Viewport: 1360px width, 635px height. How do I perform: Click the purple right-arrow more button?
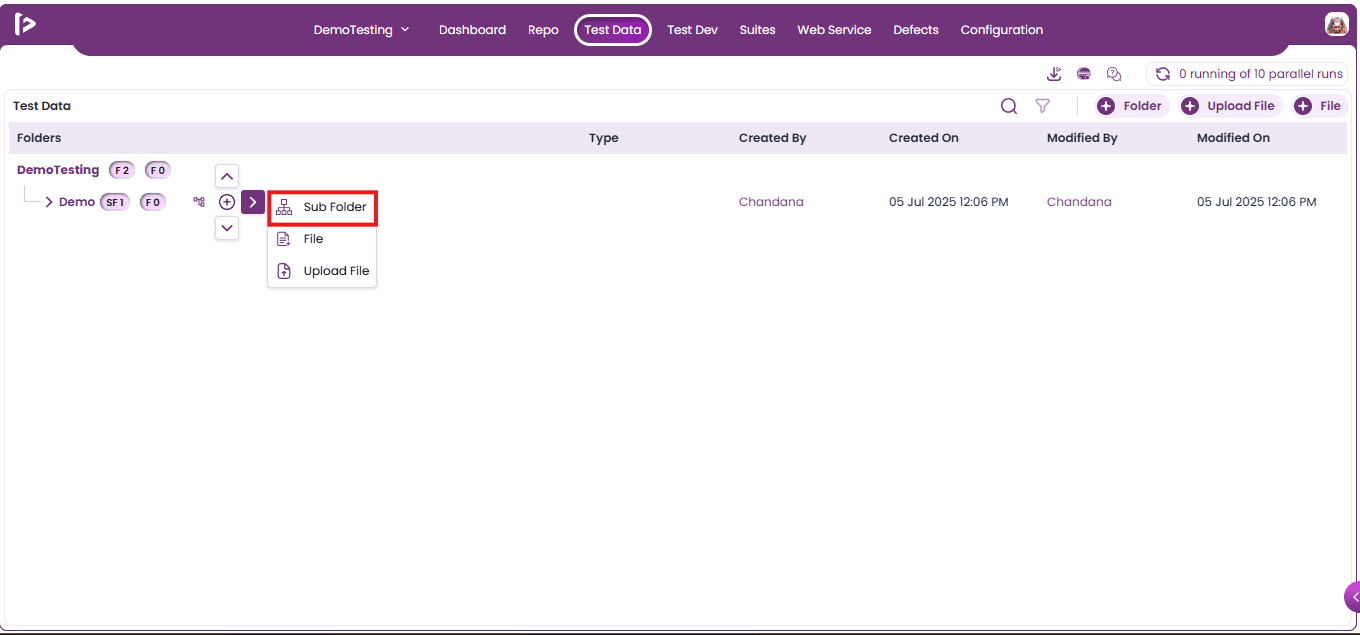(253, 202)
